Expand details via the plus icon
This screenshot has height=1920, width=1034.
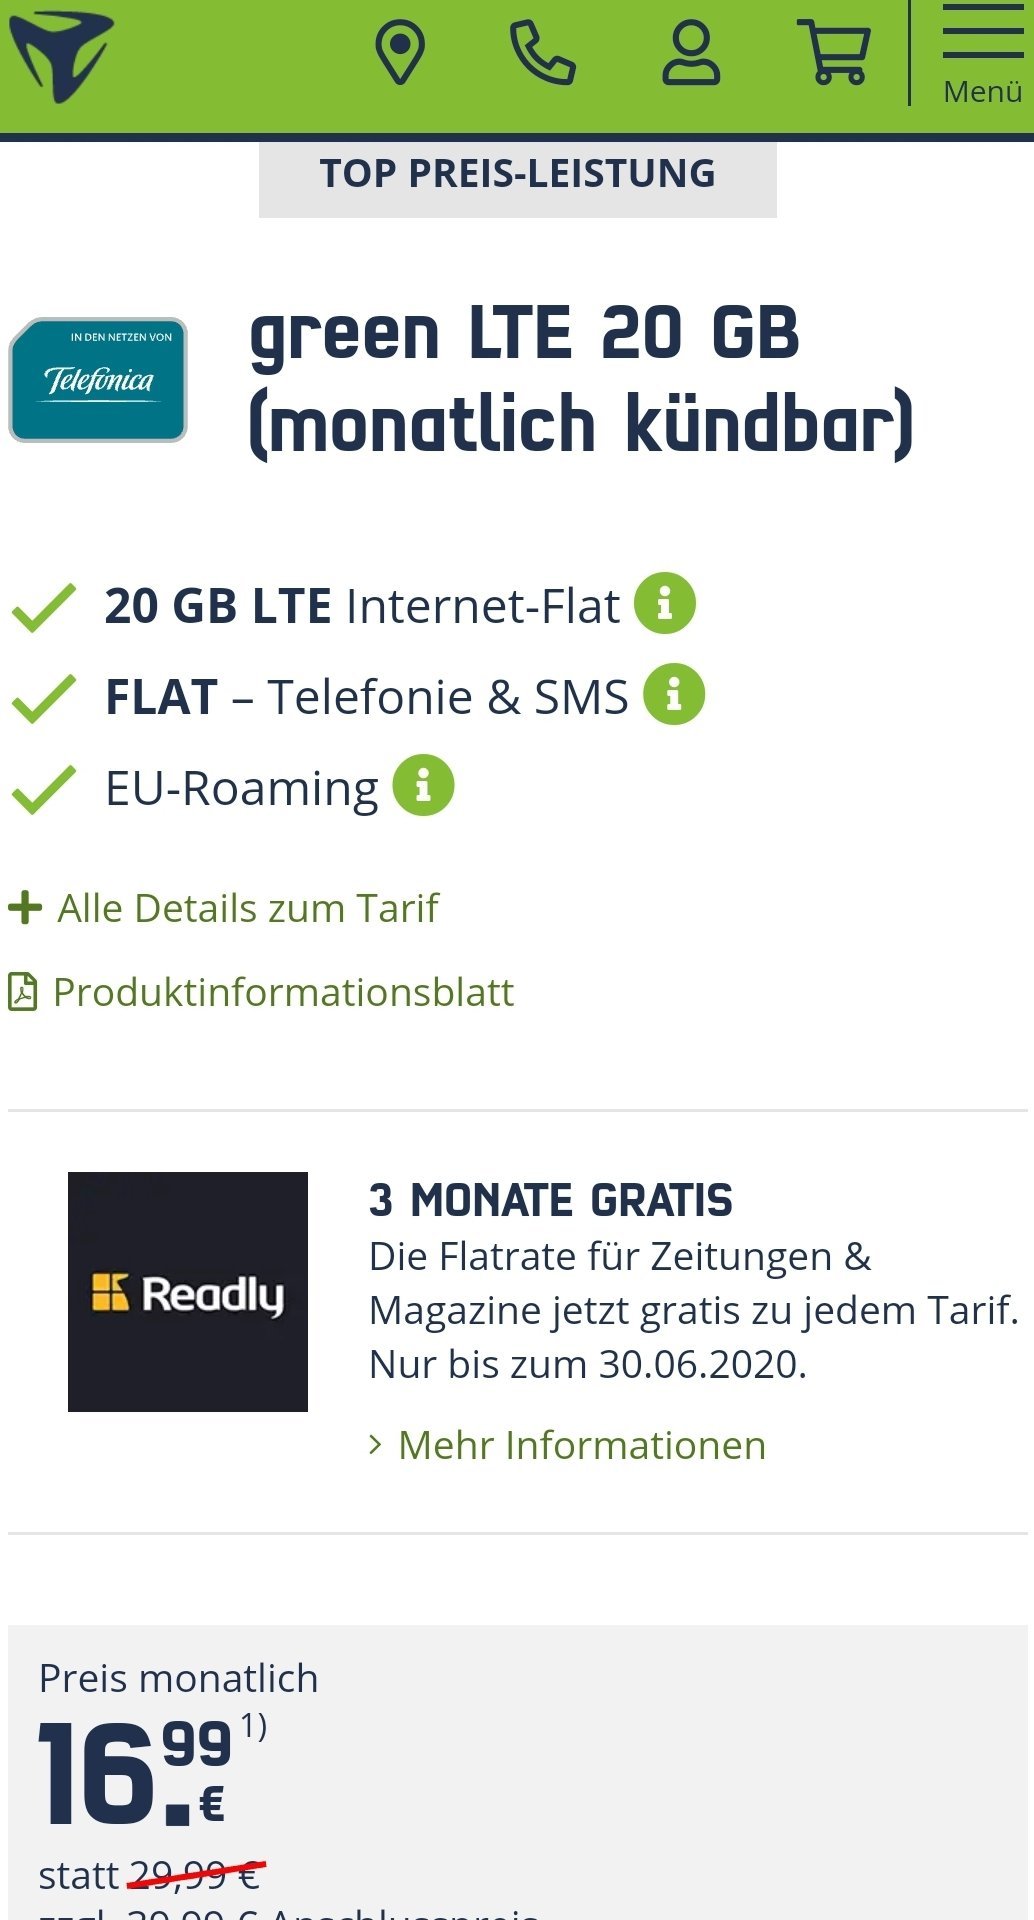pyautogui.click(x=25, y=908)
